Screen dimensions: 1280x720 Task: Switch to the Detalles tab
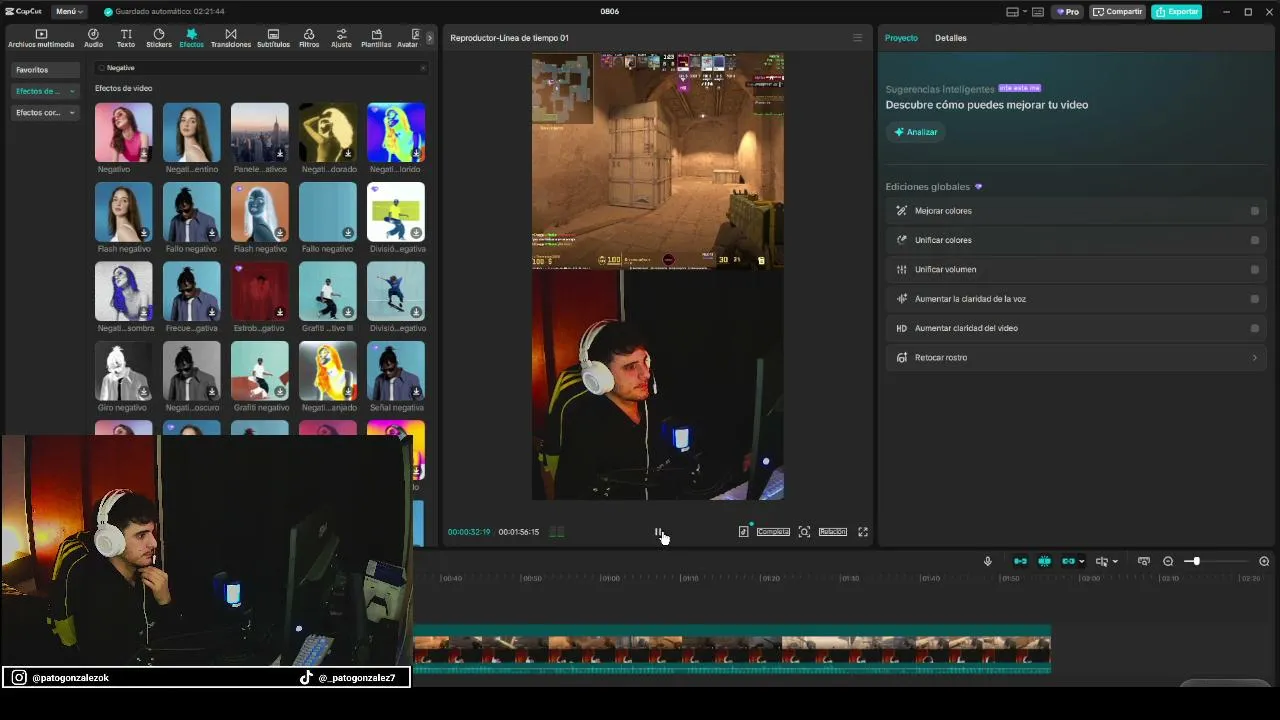(951, 38)
